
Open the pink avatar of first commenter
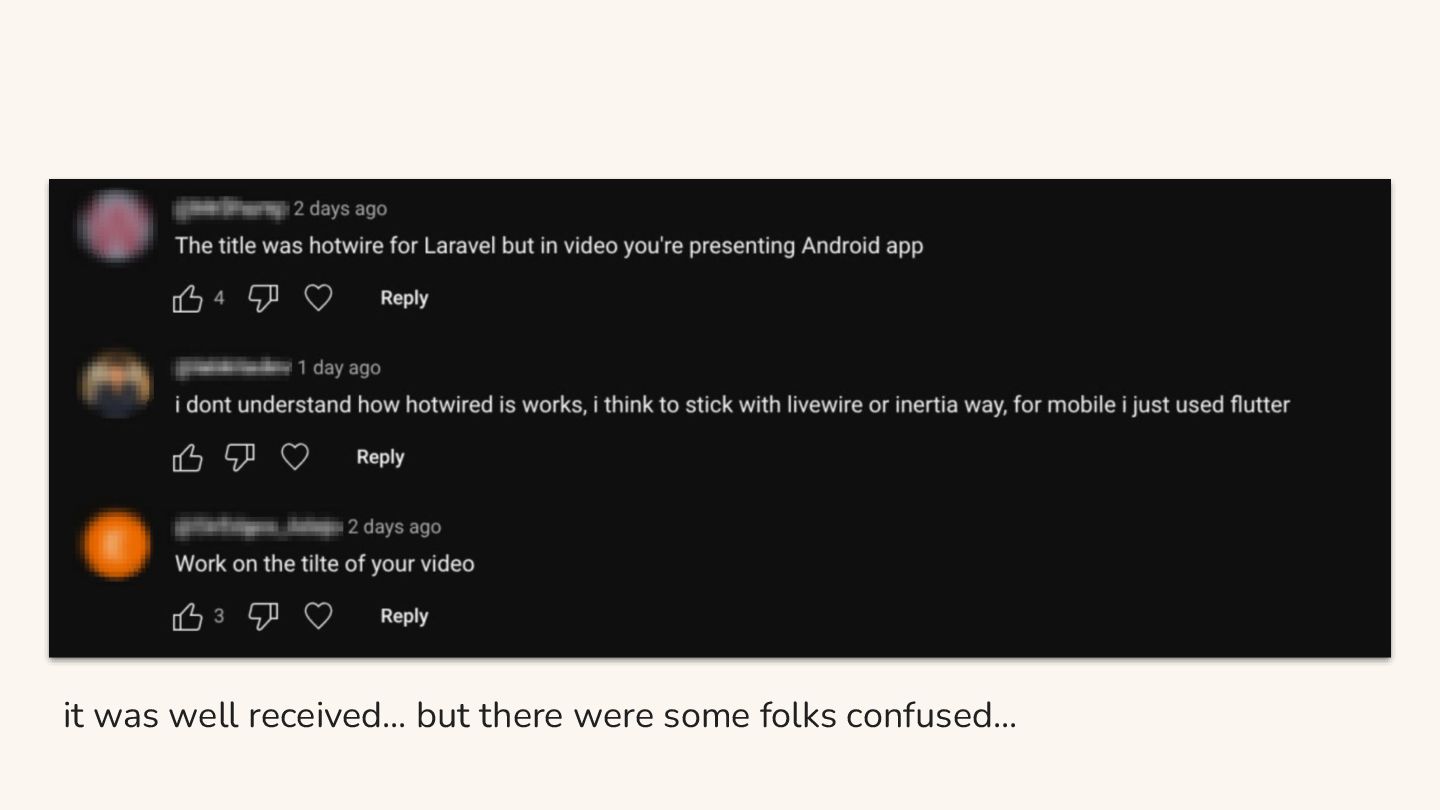pos(116,226)
